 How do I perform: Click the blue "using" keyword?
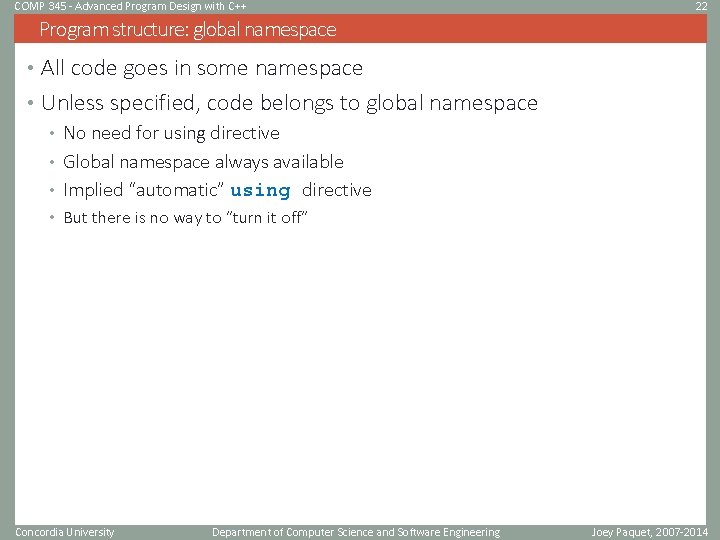[x=260, y=191]
